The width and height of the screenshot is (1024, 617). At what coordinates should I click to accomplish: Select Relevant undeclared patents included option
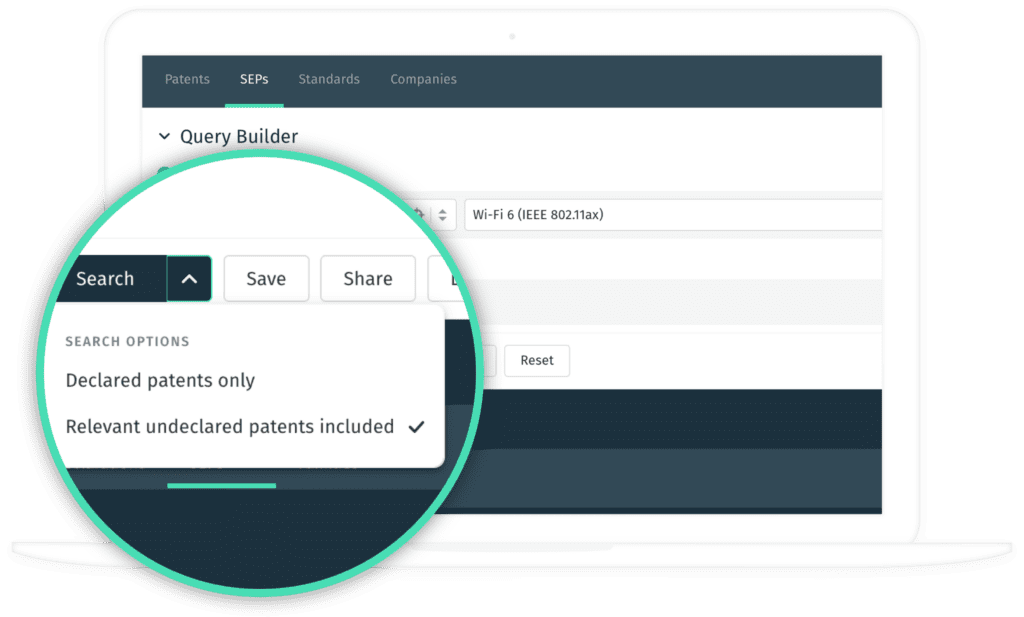[245, 426]
